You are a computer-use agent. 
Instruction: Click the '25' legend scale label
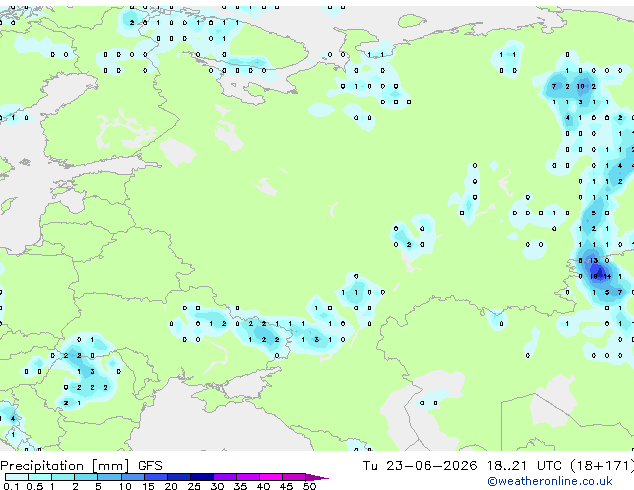click(x=194, y=486)
